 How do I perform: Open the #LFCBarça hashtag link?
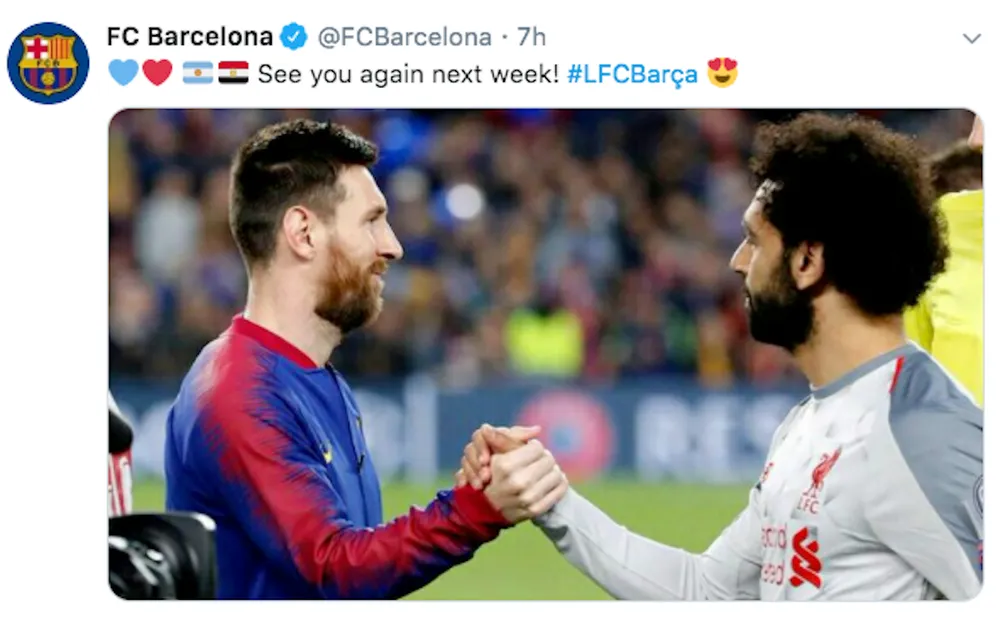click(x=632, y=75)
